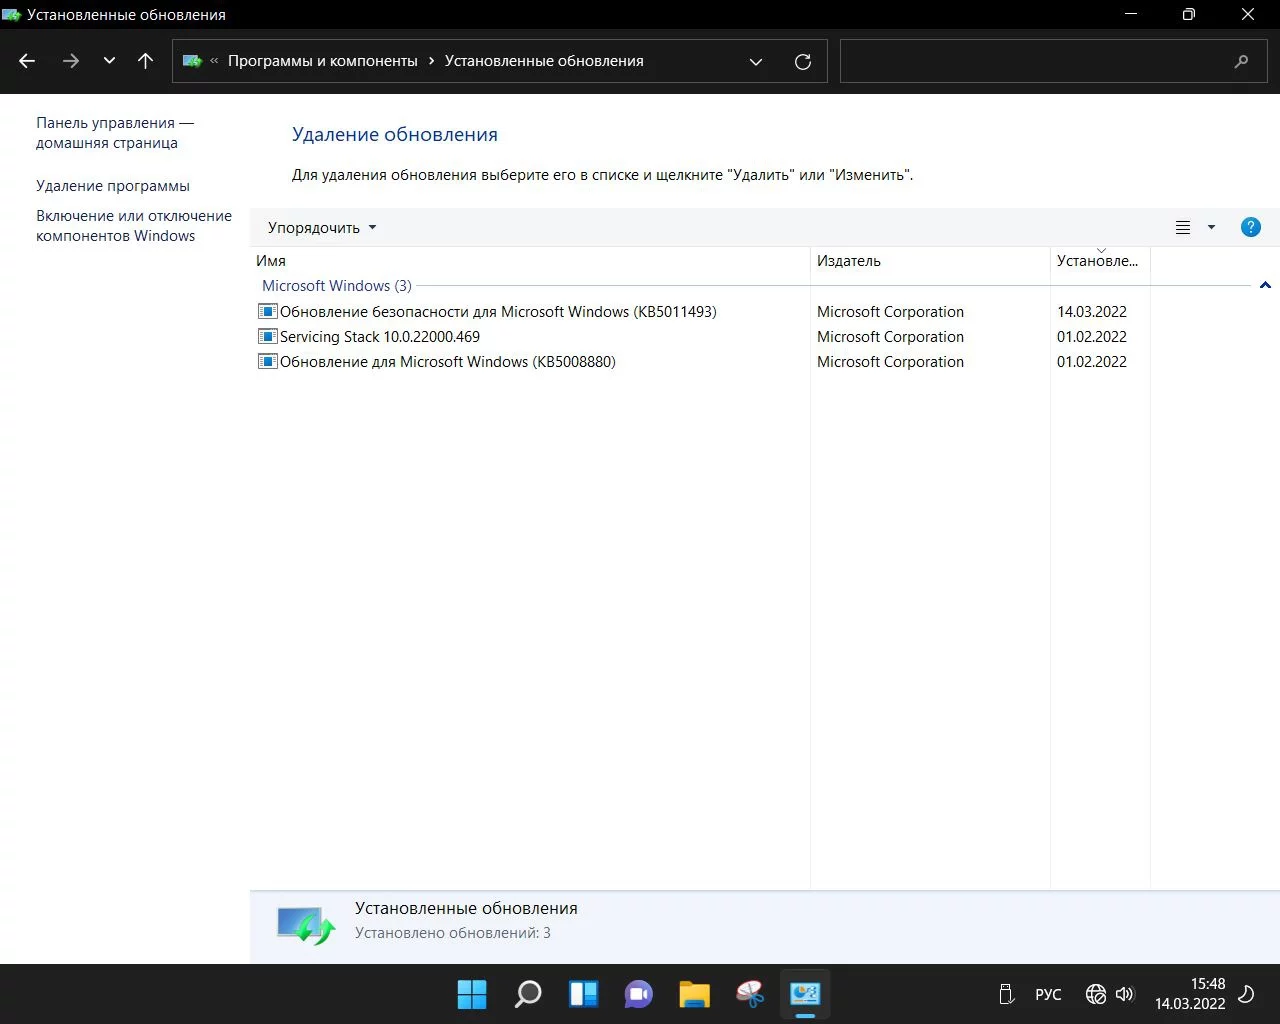Viewport: 1280px width, 1024px height.
Task: Open the Help question mark button
Action: (1250, 227)
